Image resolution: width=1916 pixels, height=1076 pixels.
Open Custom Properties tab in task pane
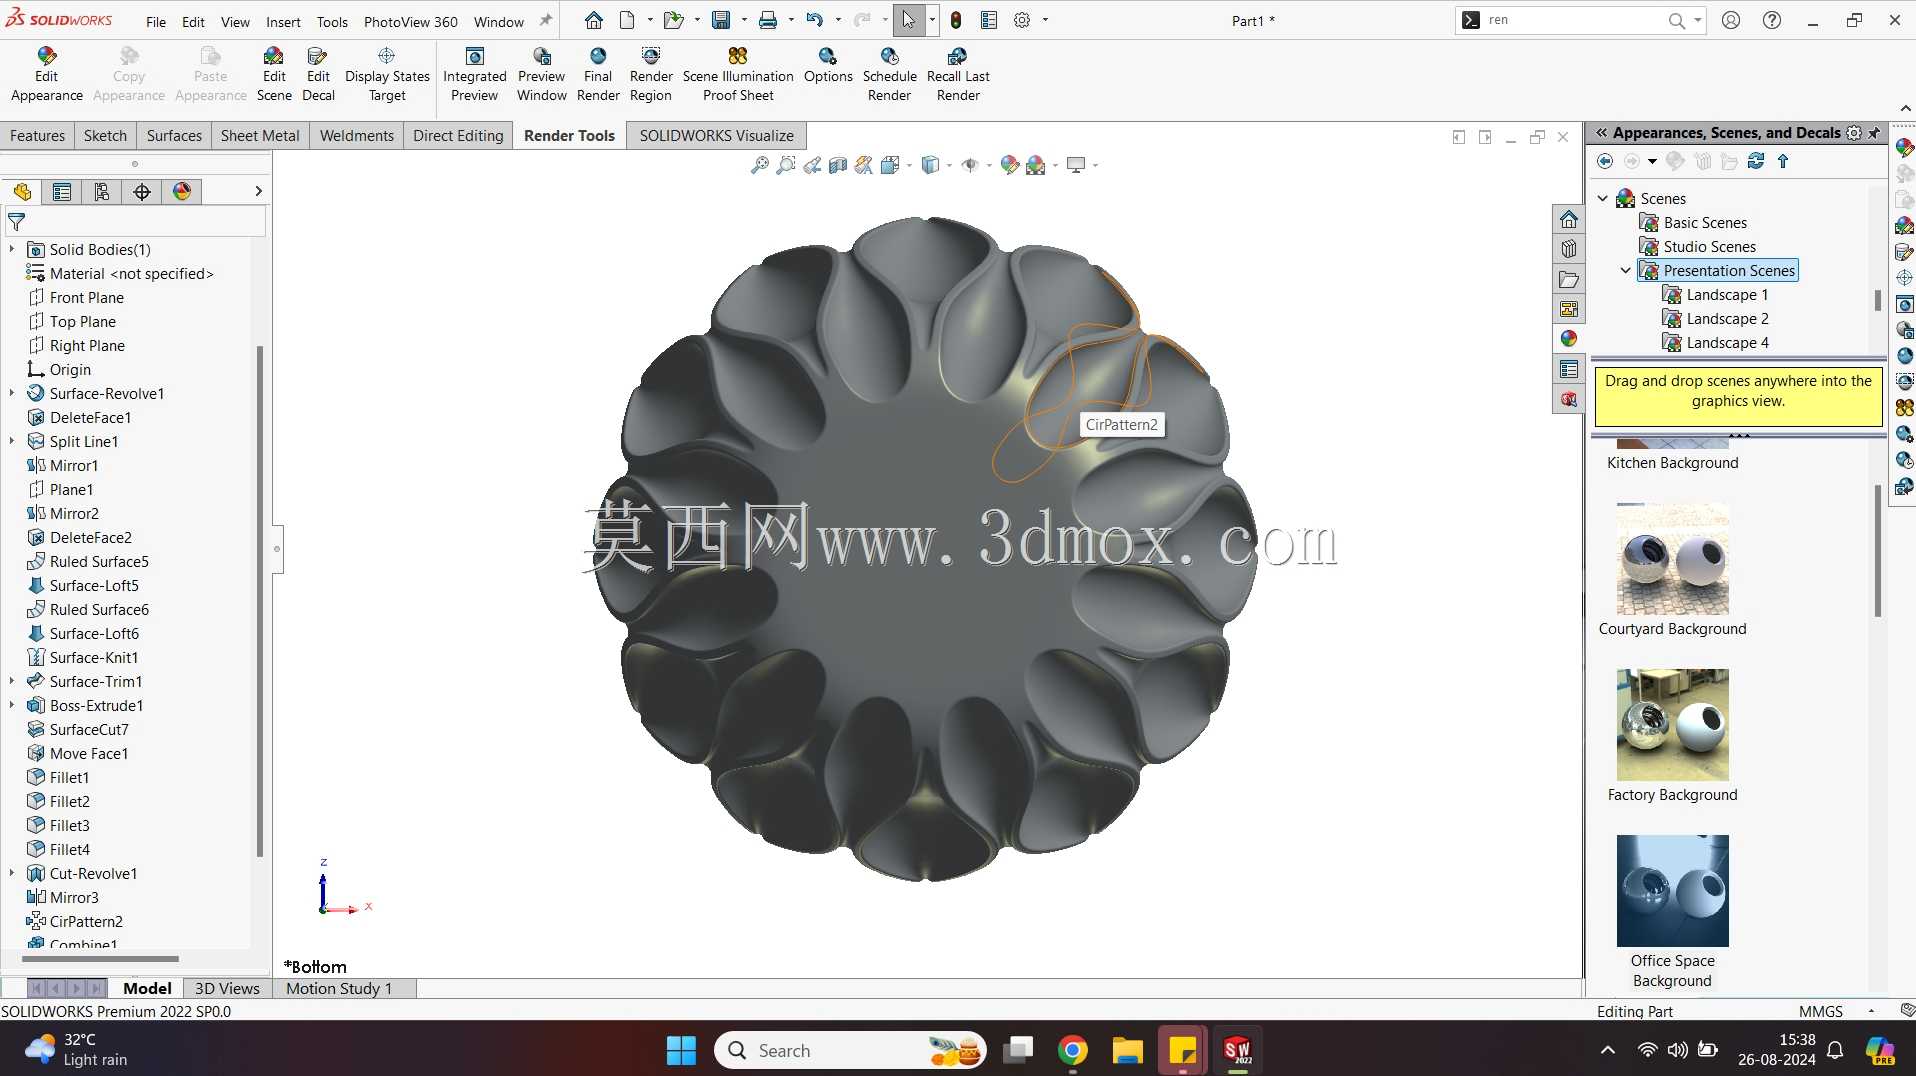point(1568,370)
